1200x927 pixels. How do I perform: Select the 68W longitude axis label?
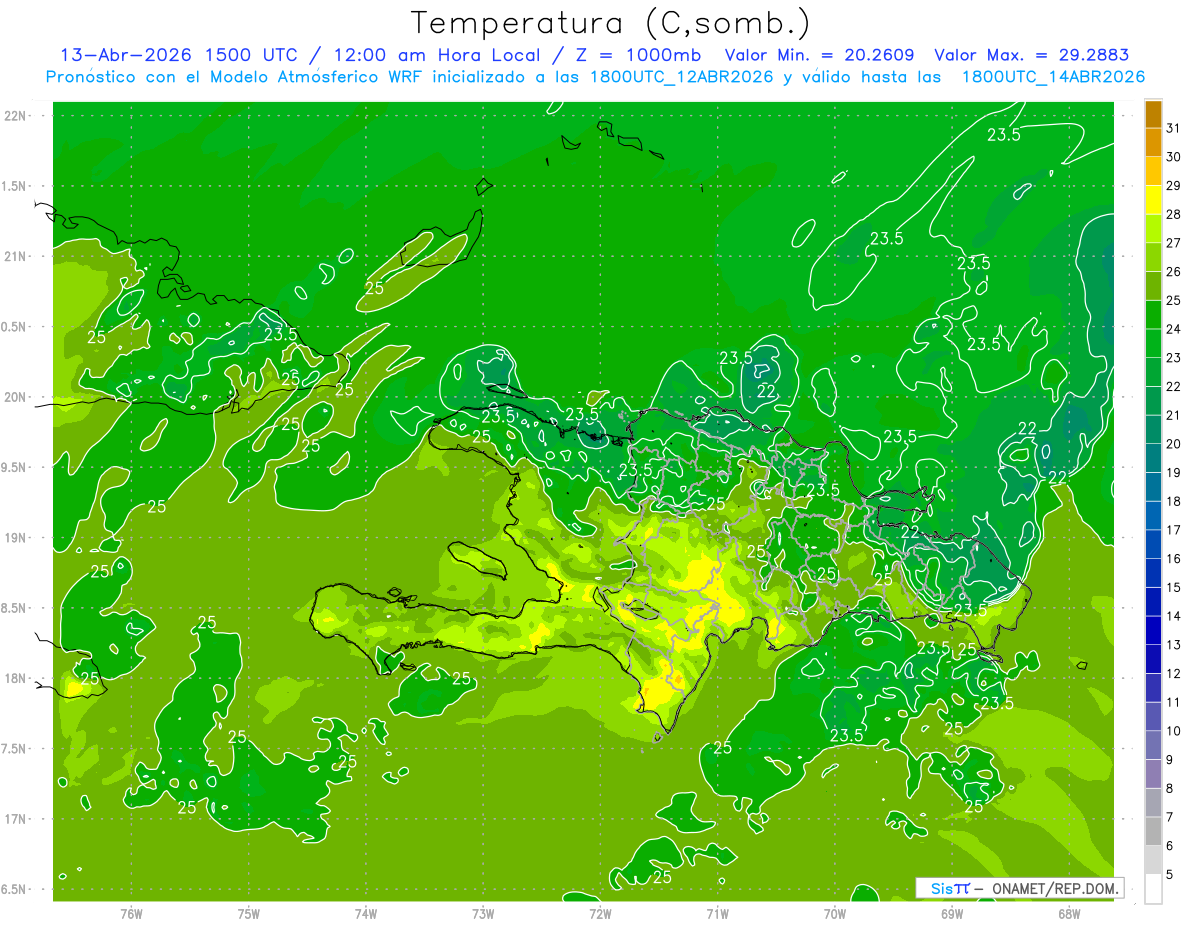click(x=1068, y=914)
